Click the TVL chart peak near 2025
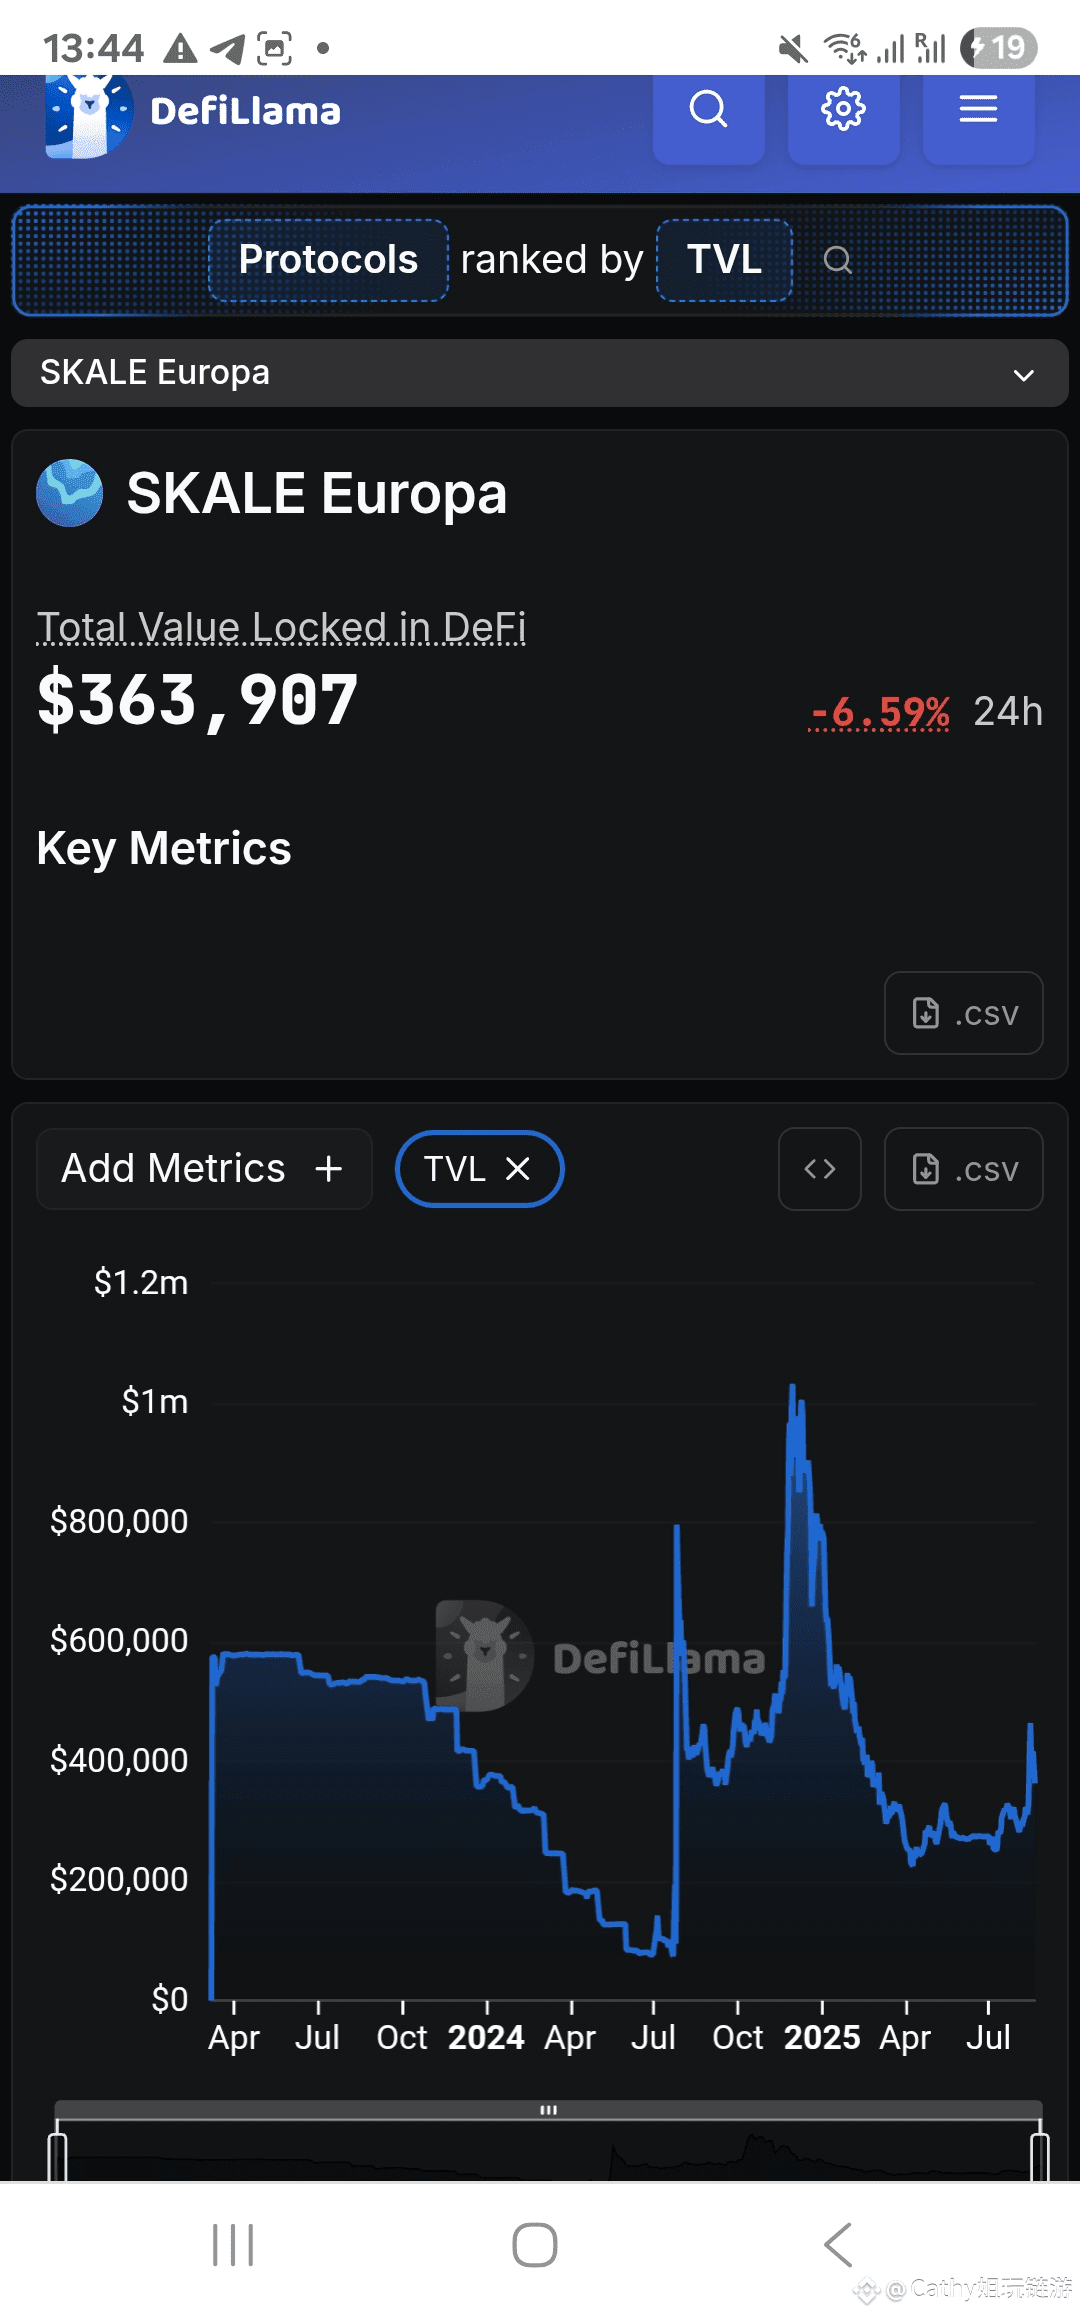1080x2316 pixels. coord(793,1390)
